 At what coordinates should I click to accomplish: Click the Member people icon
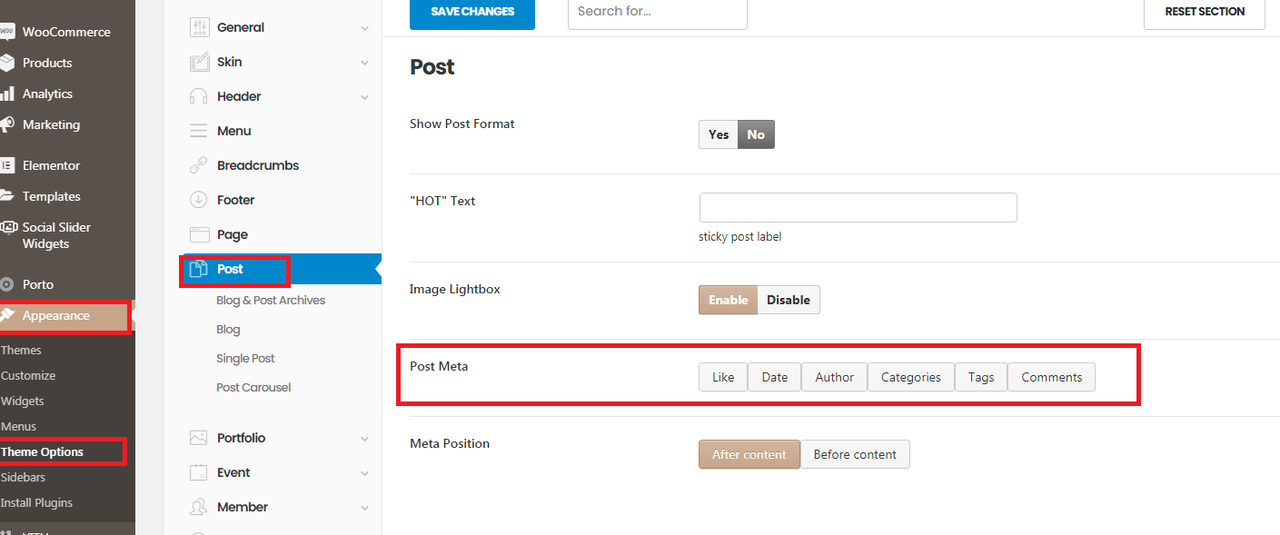click(x=199, y=507)
